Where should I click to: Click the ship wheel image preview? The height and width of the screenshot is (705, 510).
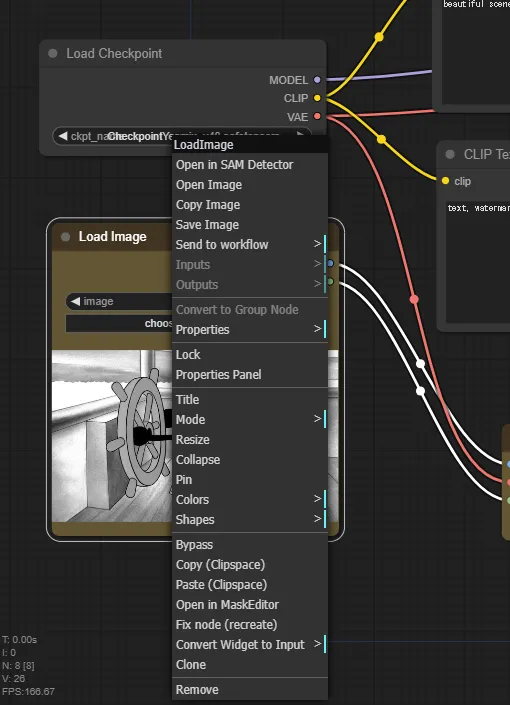coord(112,436)
